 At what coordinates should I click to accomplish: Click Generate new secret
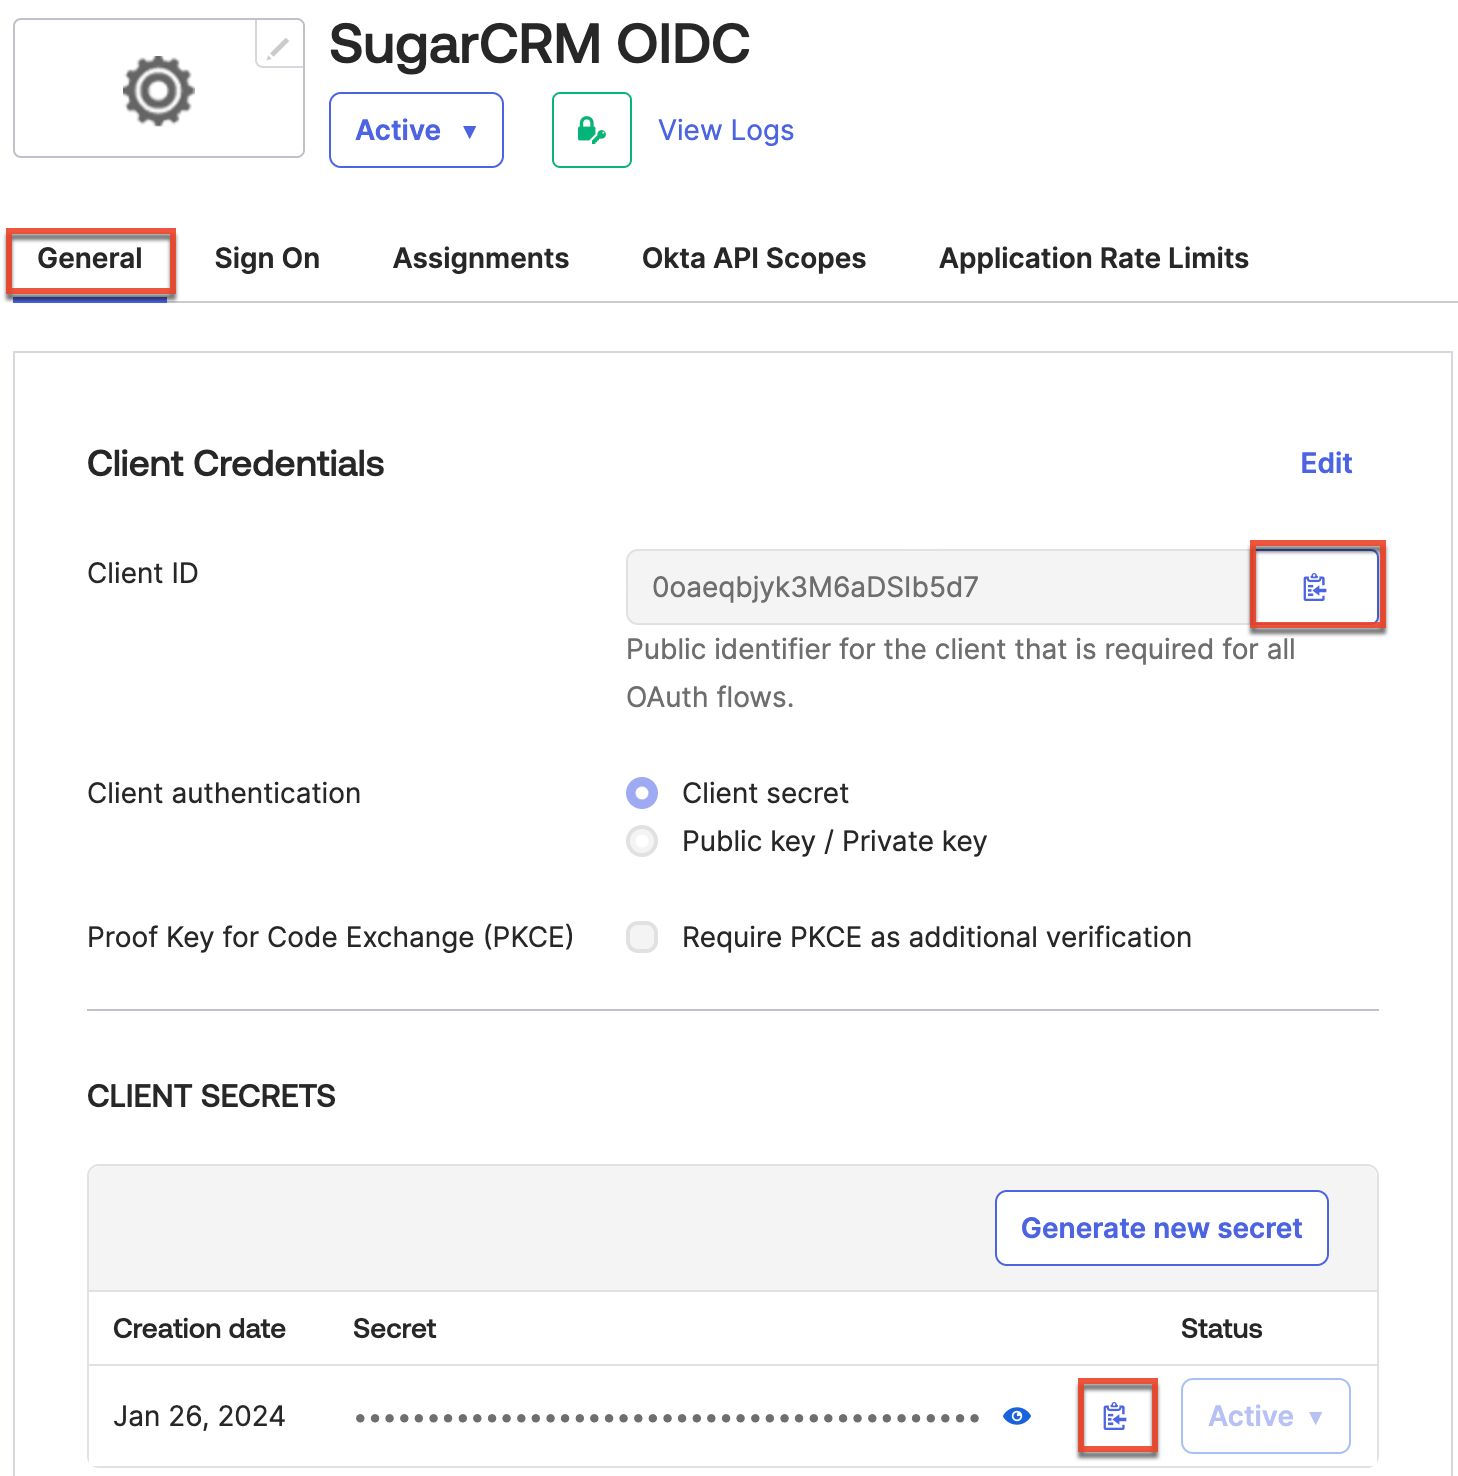pos(1161,1228)
